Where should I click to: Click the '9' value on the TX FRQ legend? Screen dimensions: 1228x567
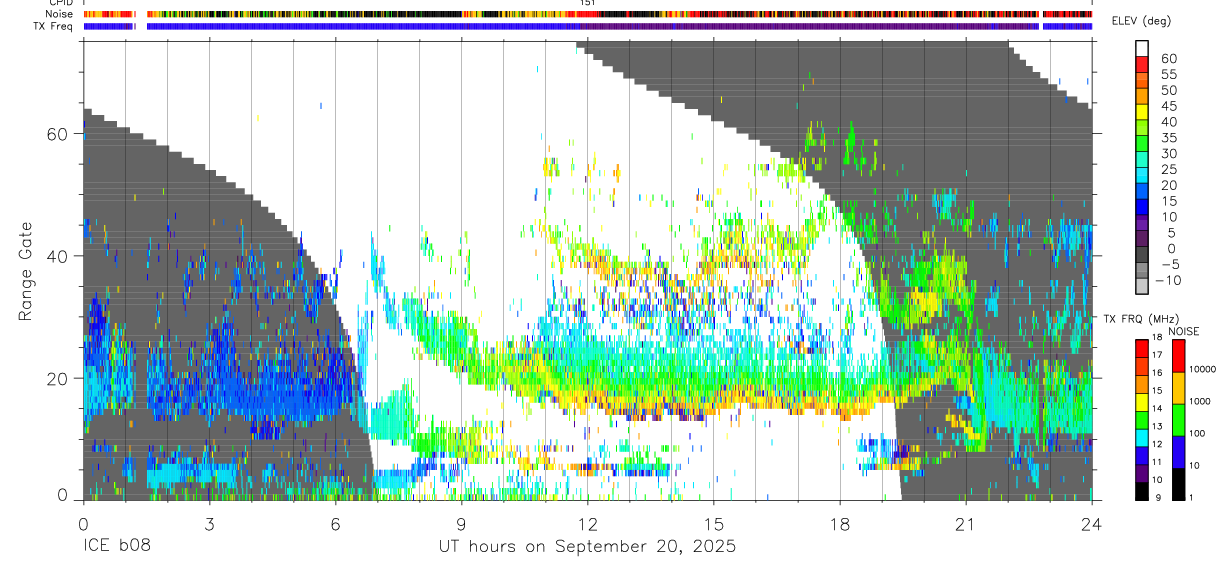point(1158,499)
